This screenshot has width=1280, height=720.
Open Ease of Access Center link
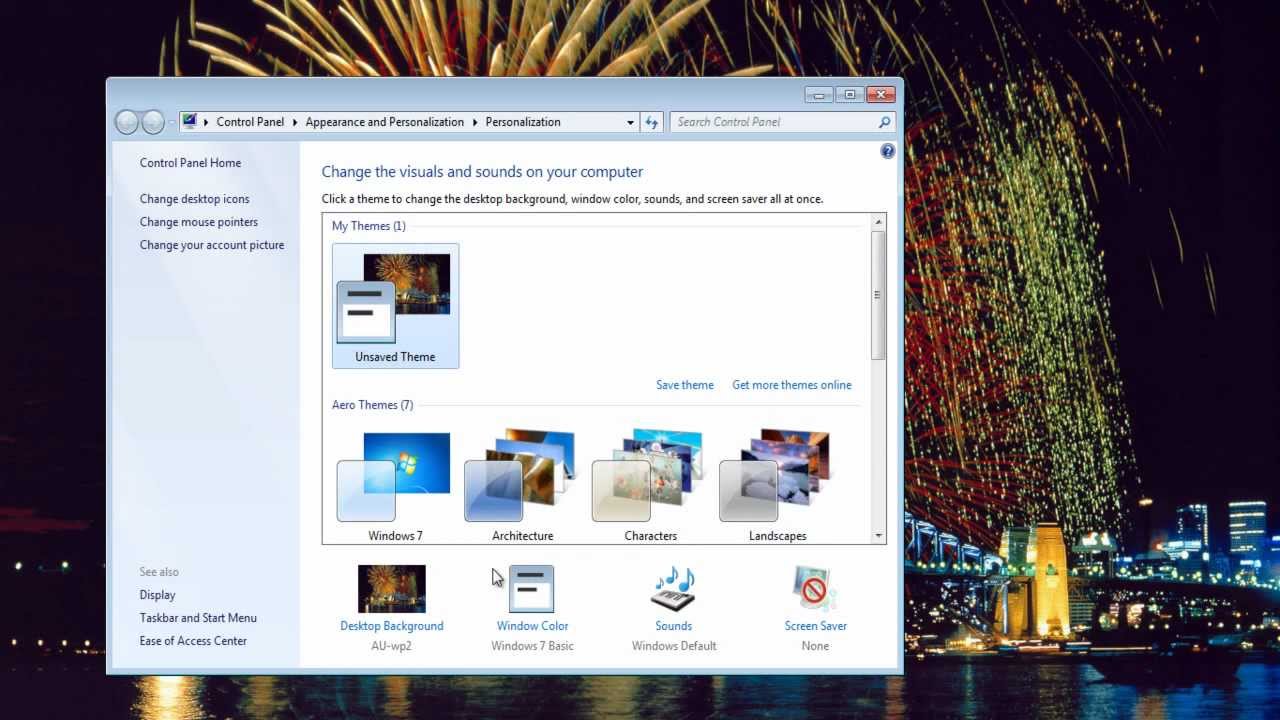coord(193,641)
